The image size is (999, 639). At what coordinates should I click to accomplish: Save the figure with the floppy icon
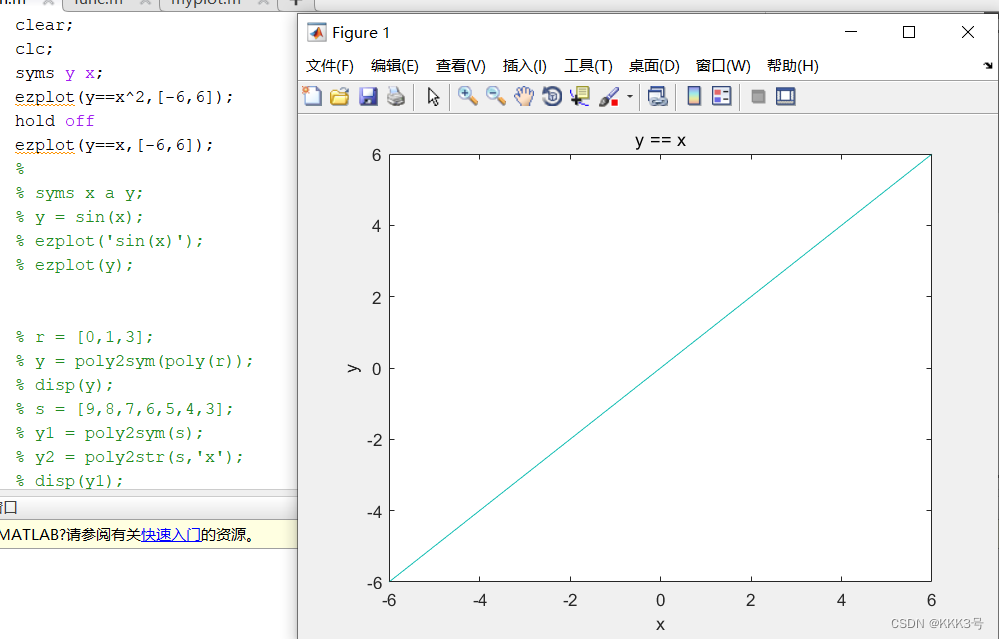tap(368, 96)
